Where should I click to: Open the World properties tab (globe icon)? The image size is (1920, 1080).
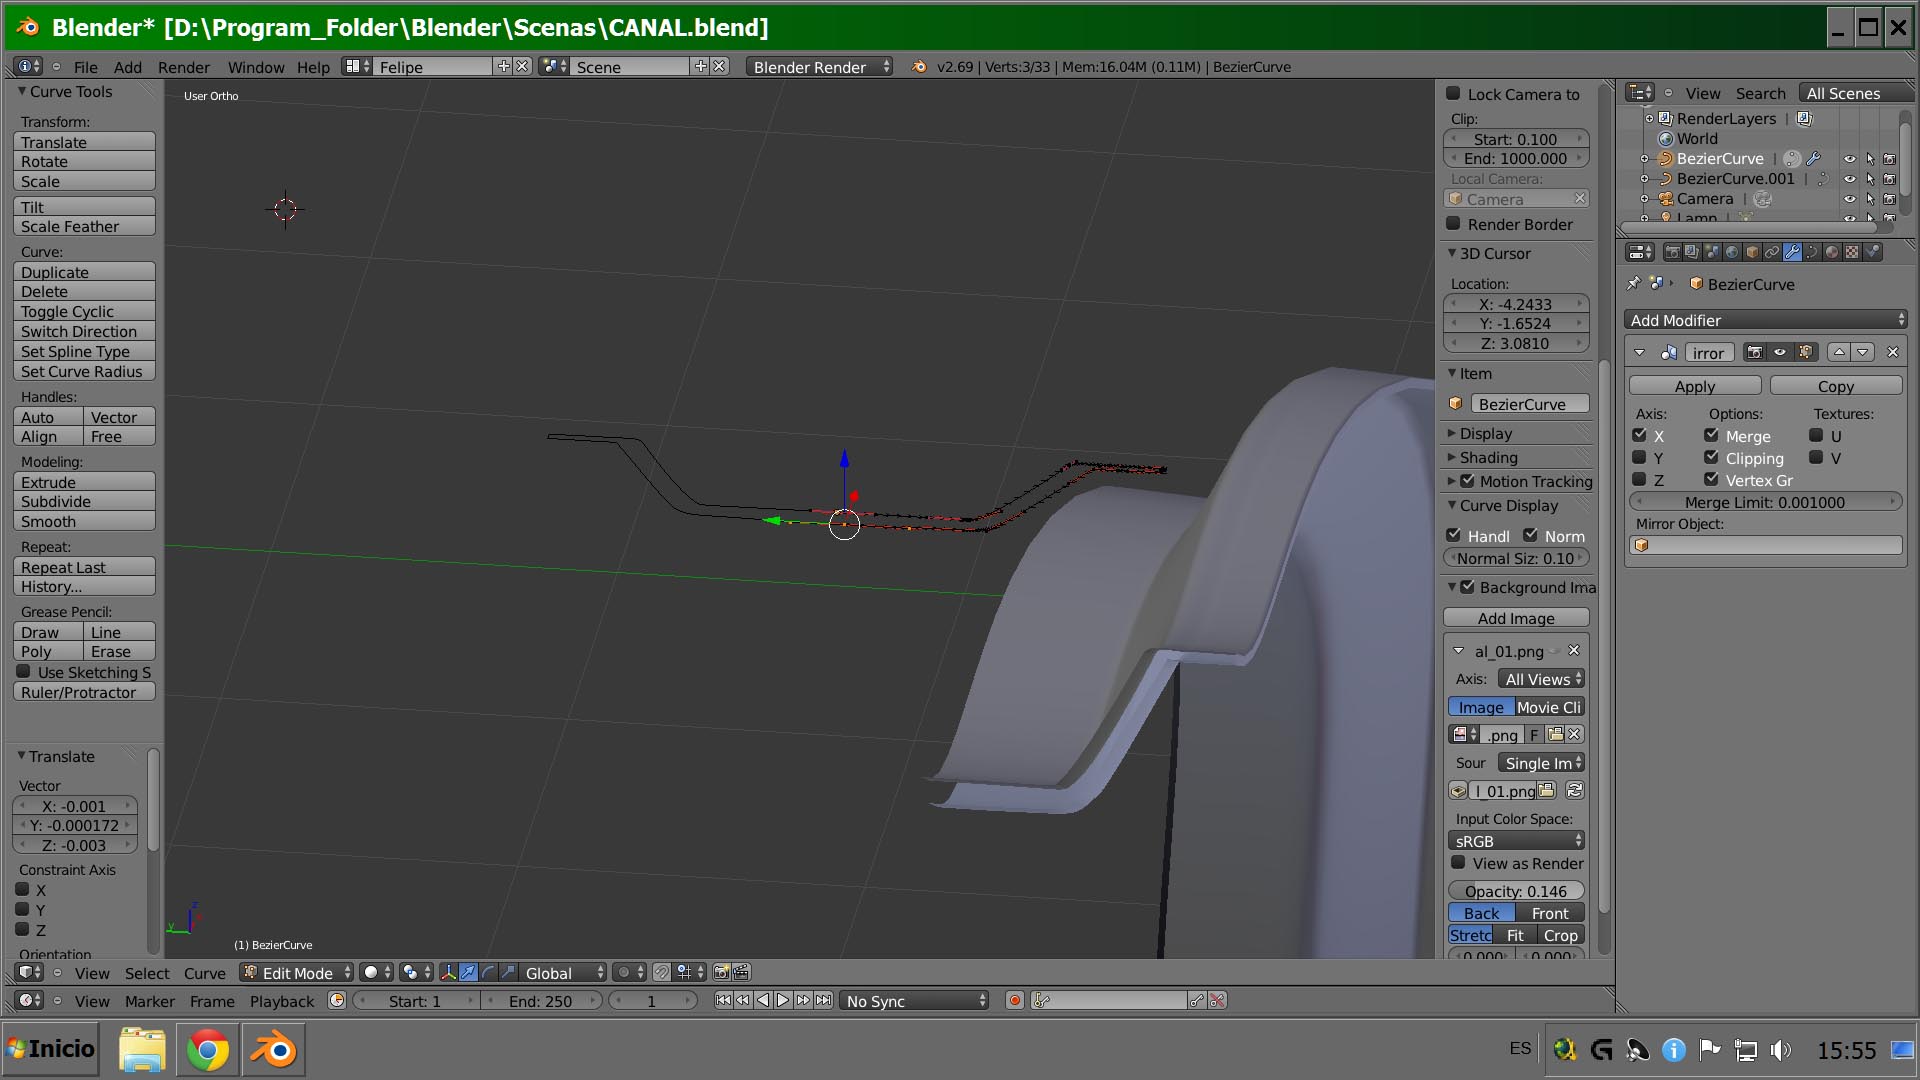point(1732,252)
